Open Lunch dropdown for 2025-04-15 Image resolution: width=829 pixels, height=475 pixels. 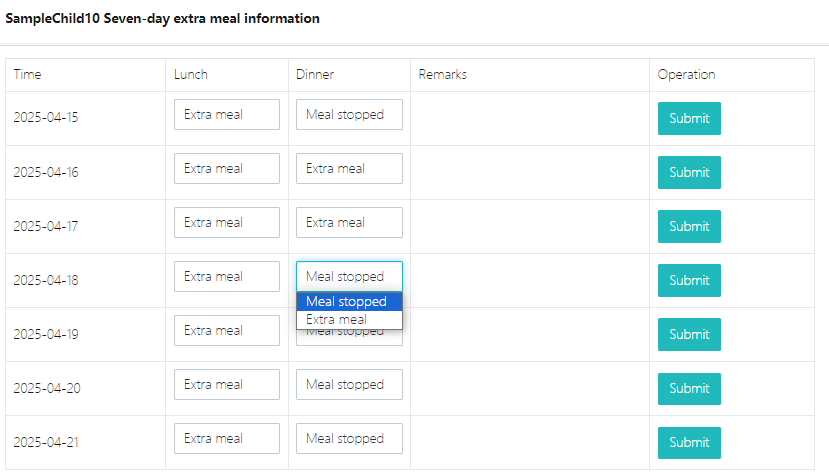coord(227,115)
